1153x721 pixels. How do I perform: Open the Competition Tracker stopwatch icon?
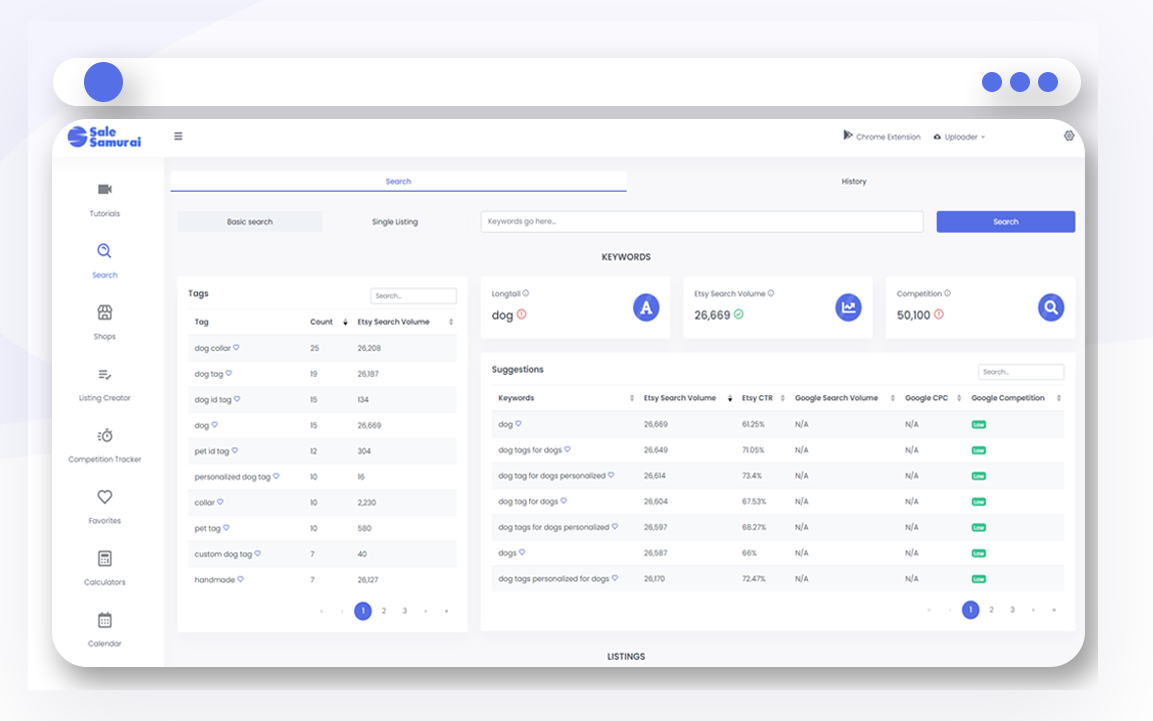(x=104, y=436)
